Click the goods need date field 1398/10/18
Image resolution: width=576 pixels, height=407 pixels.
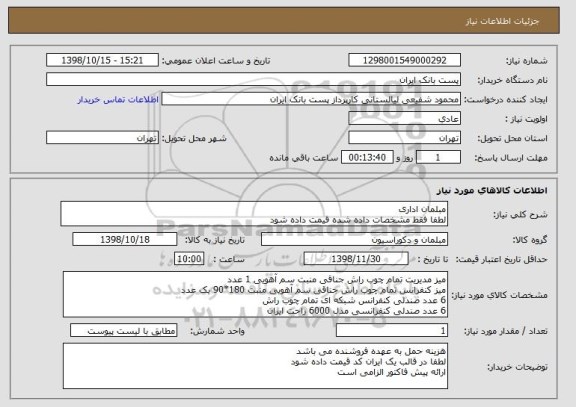[x=125, y=239]
